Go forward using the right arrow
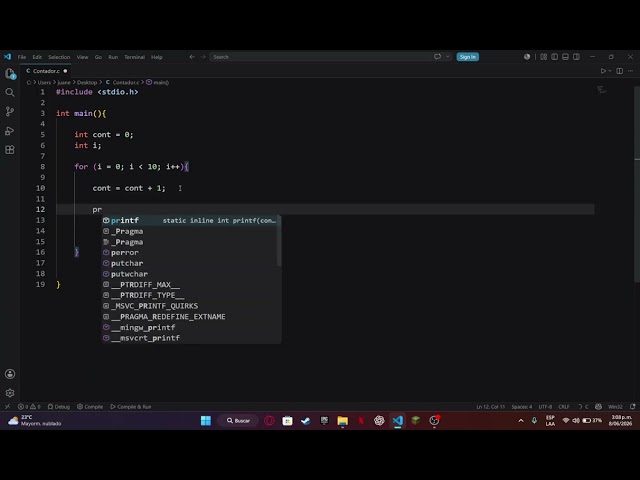Screen dimensions: 640x480 pyautogui.click(x=203, y=57)
